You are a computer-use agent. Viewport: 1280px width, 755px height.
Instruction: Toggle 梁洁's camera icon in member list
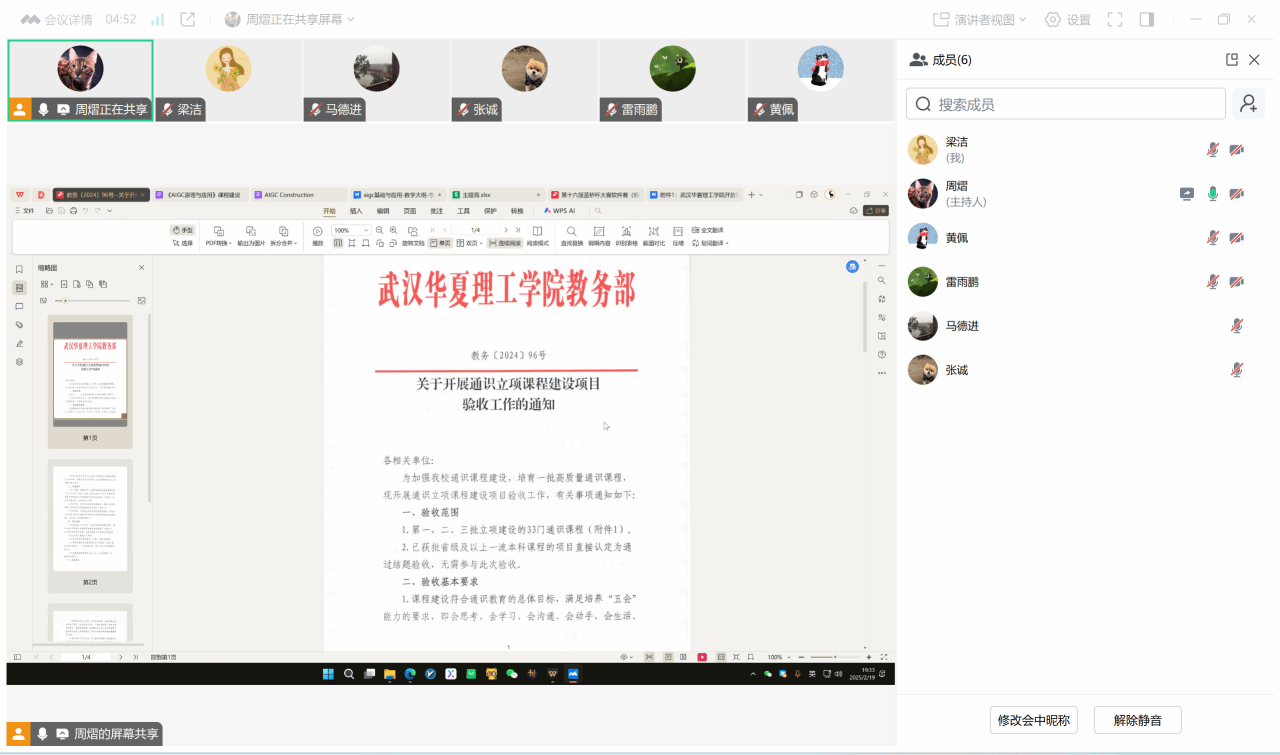(1237, 150)
